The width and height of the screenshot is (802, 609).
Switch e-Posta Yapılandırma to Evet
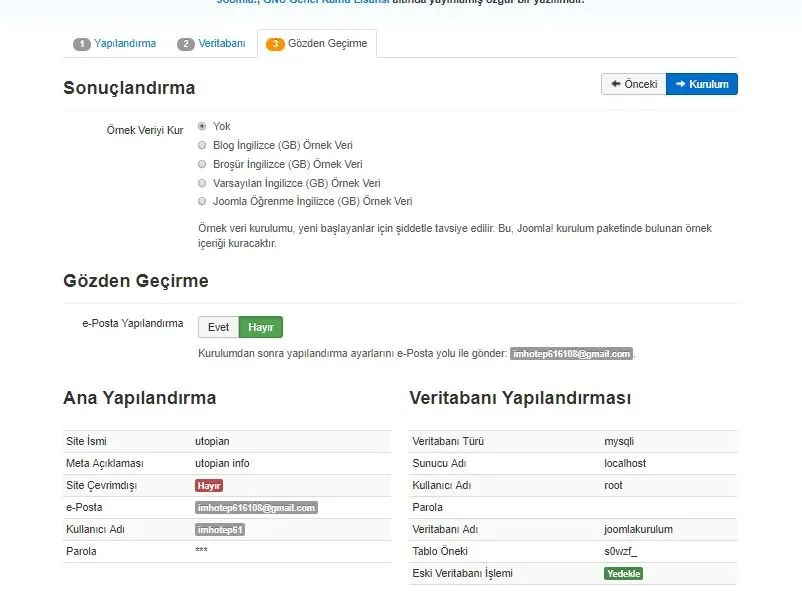coord(218,327)
